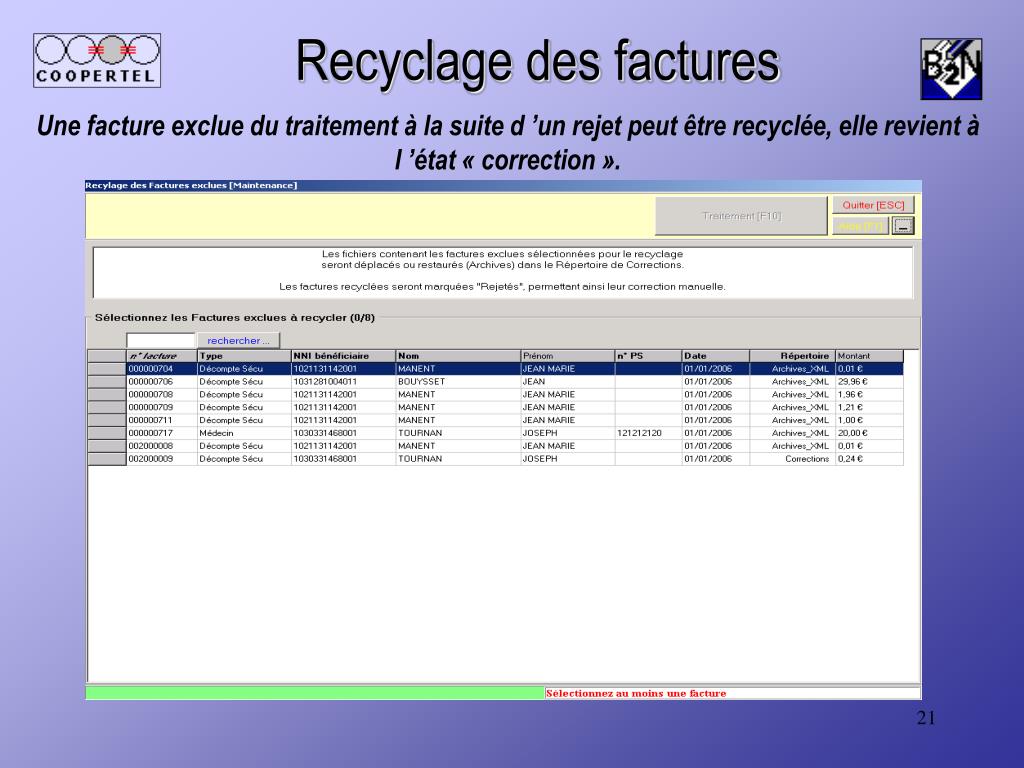Click the n° PS column header

pos(648,356)
